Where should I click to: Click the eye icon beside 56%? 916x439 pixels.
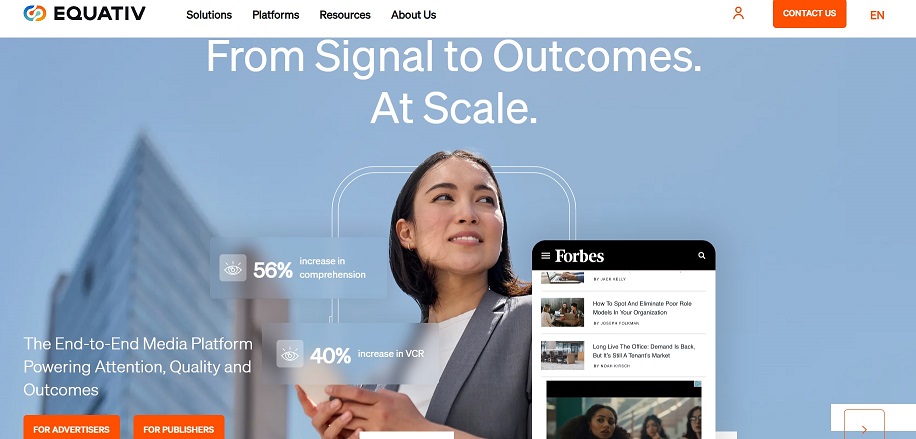[233, 268]
